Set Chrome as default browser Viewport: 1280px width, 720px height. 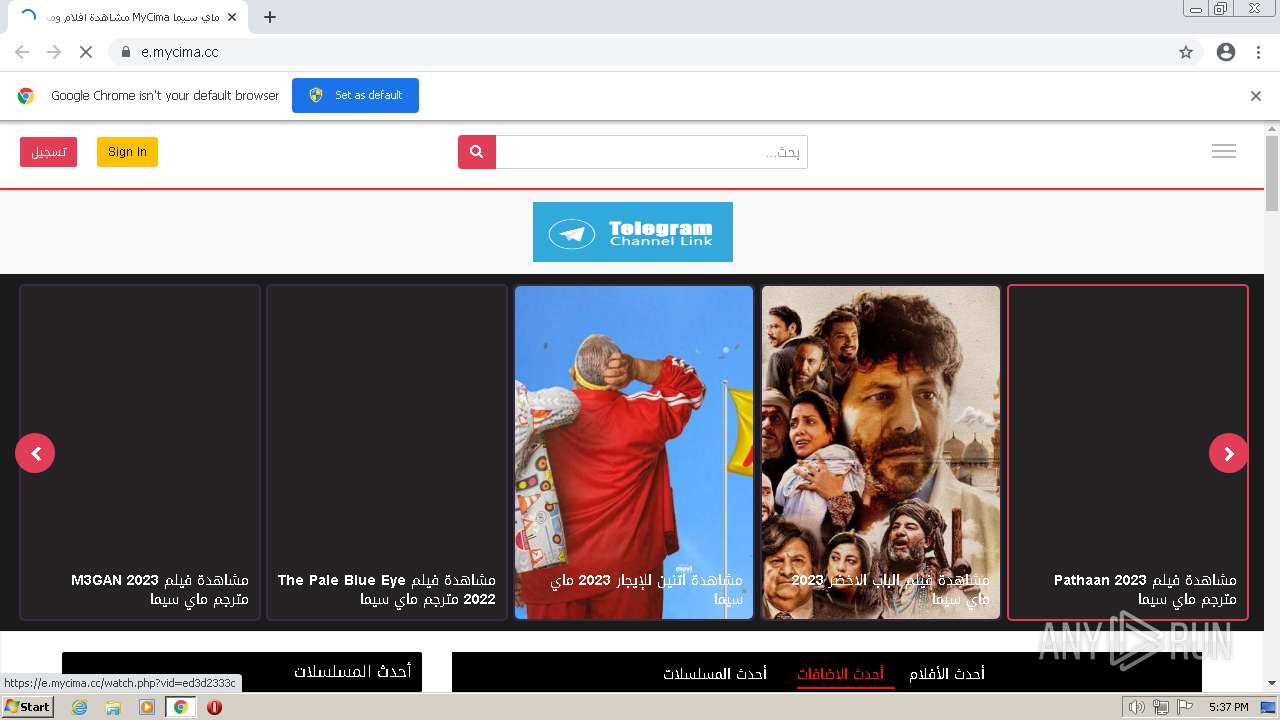click(355, 95)
